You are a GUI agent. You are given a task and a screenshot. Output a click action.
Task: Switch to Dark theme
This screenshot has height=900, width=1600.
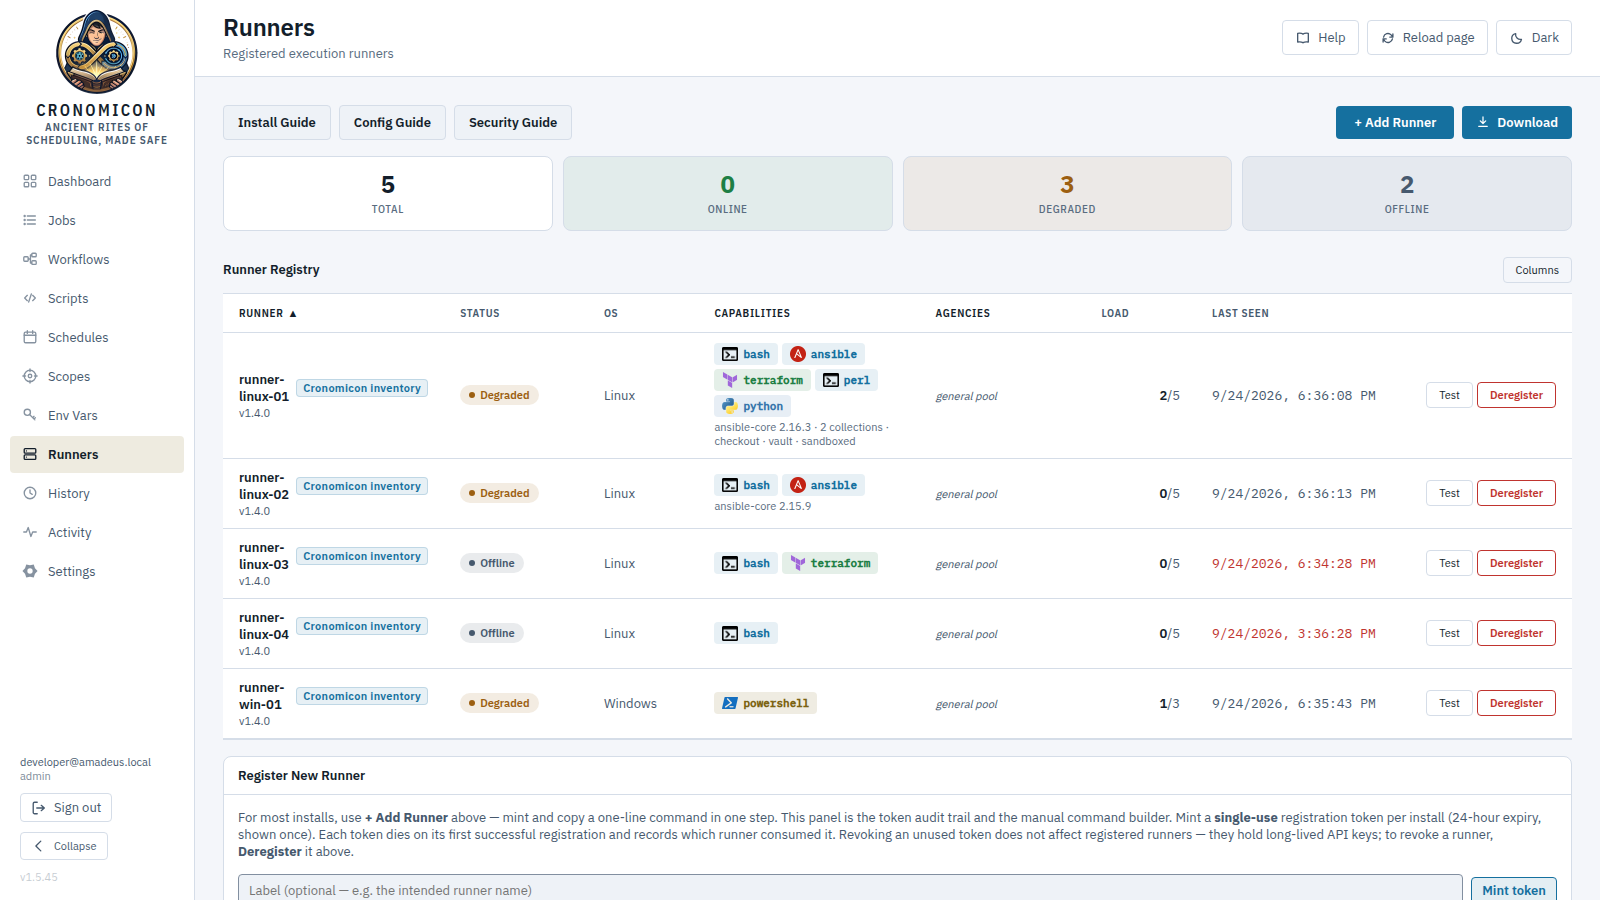tap(1534, 38)
